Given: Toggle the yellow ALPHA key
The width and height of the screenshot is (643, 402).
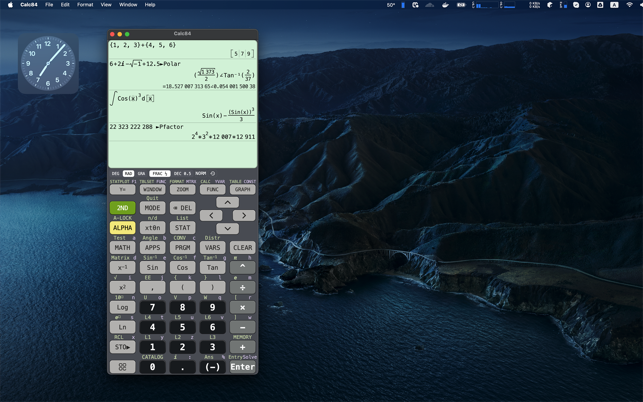Looking at the screenshot, I should click(123, 228).
